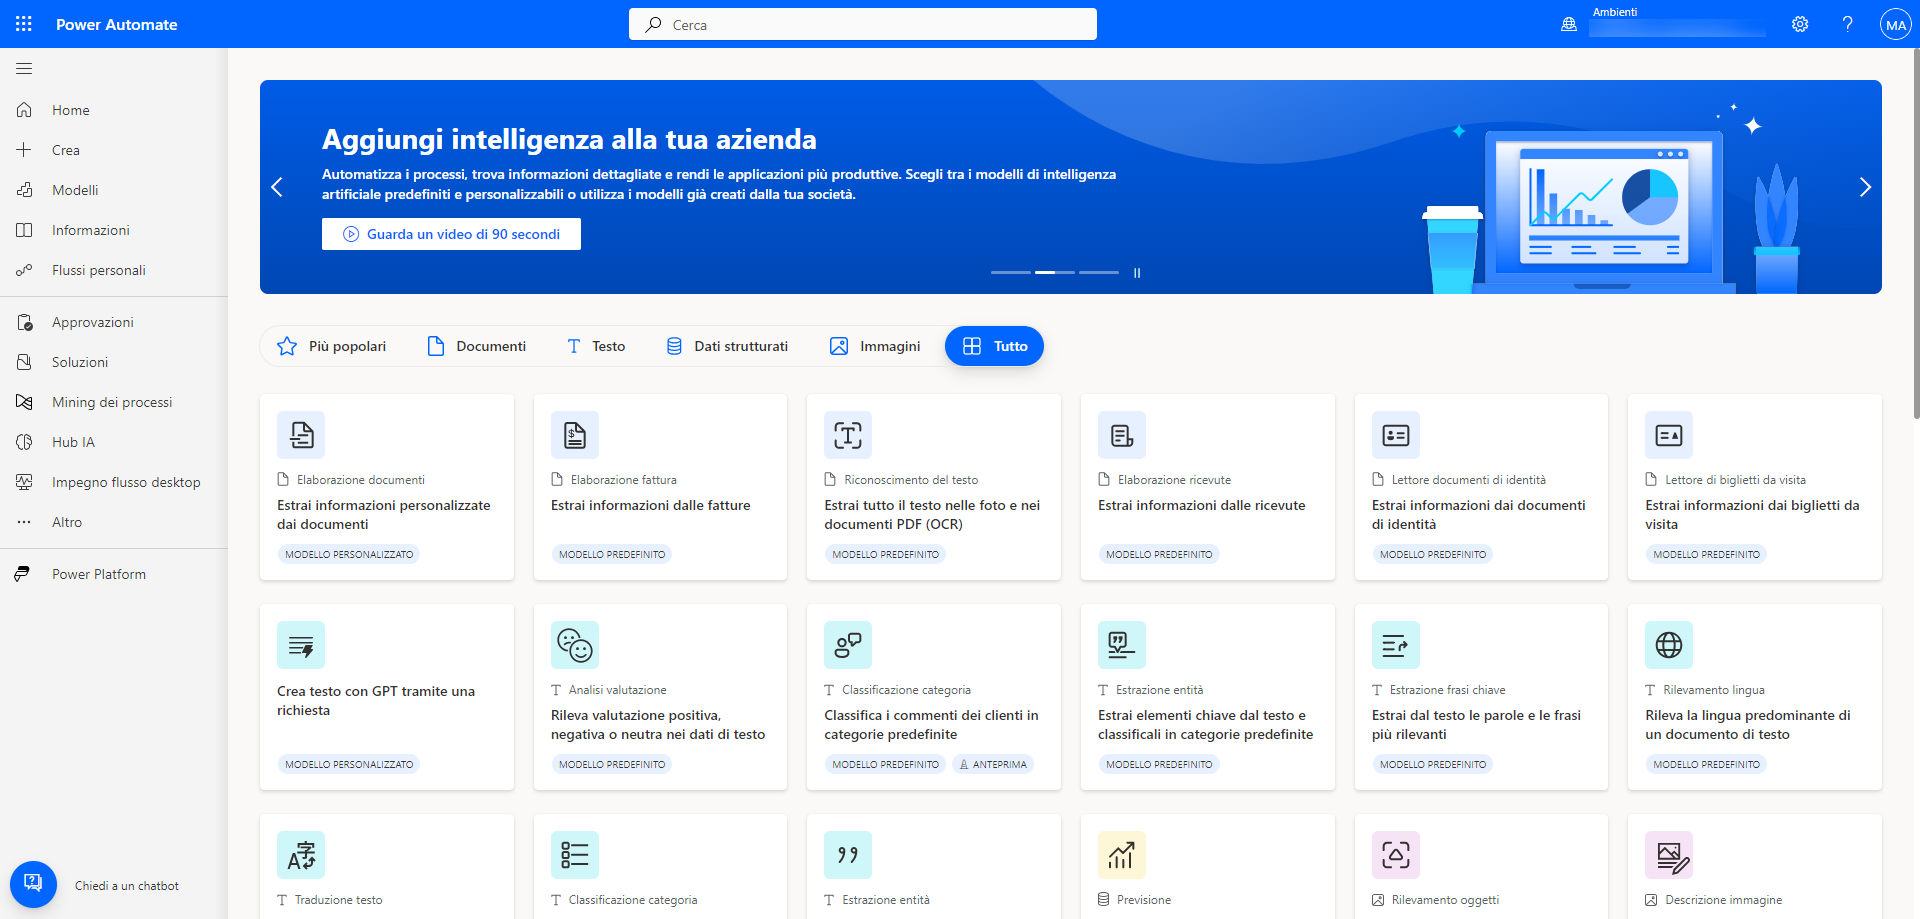
Task: Open the Soluzioni sidebar icon
Action: coord(24,362)
